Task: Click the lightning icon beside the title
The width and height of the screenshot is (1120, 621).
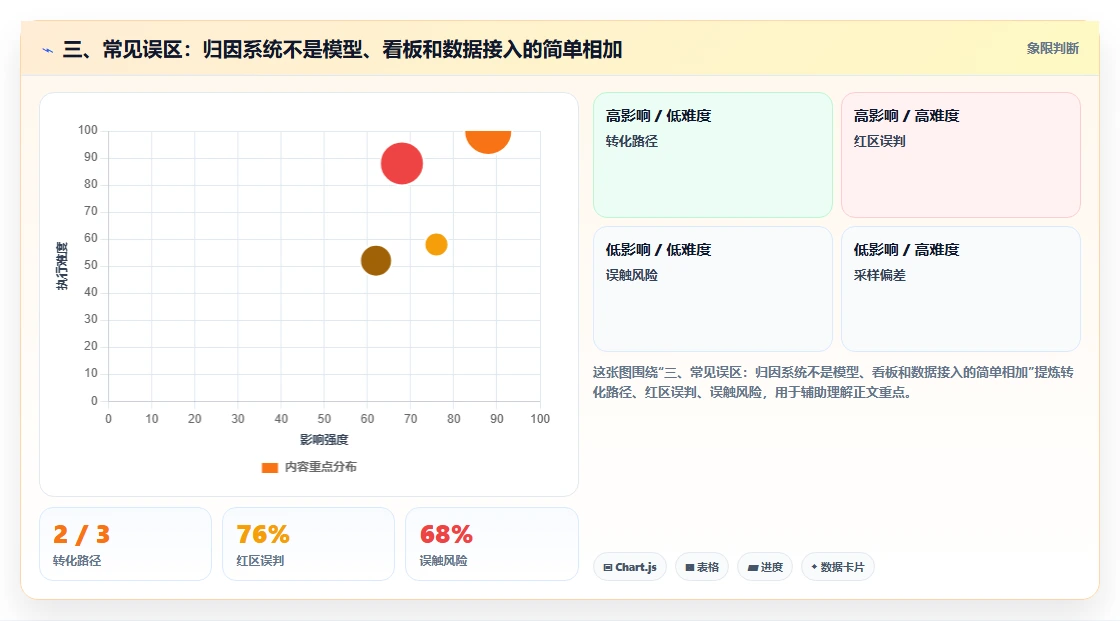Action: coord(48,50)
